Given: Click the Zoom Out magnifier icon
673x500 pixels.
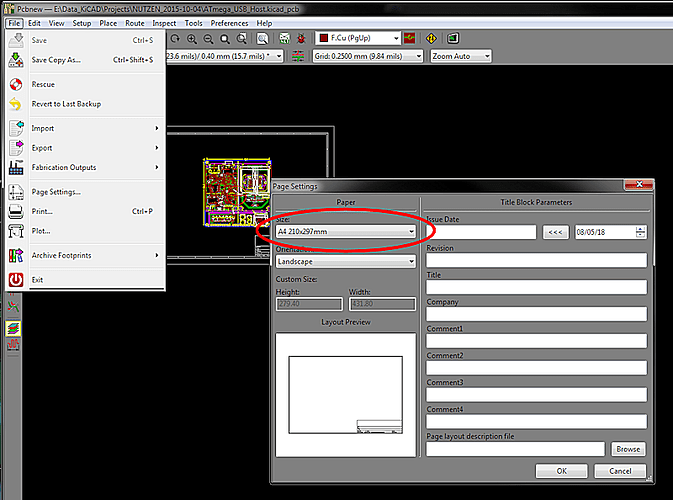Looking at the screenshot, I should 208,39.
